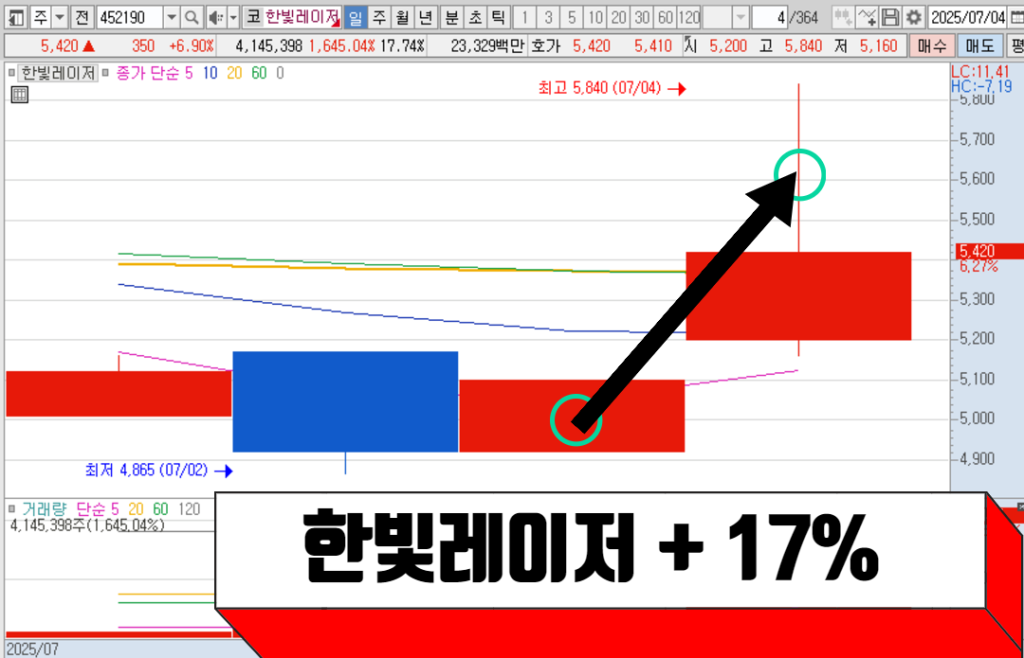1024x658 pixels.
Task: Click the 한빛레이저 chart legend label
Action: coord(58,72)
